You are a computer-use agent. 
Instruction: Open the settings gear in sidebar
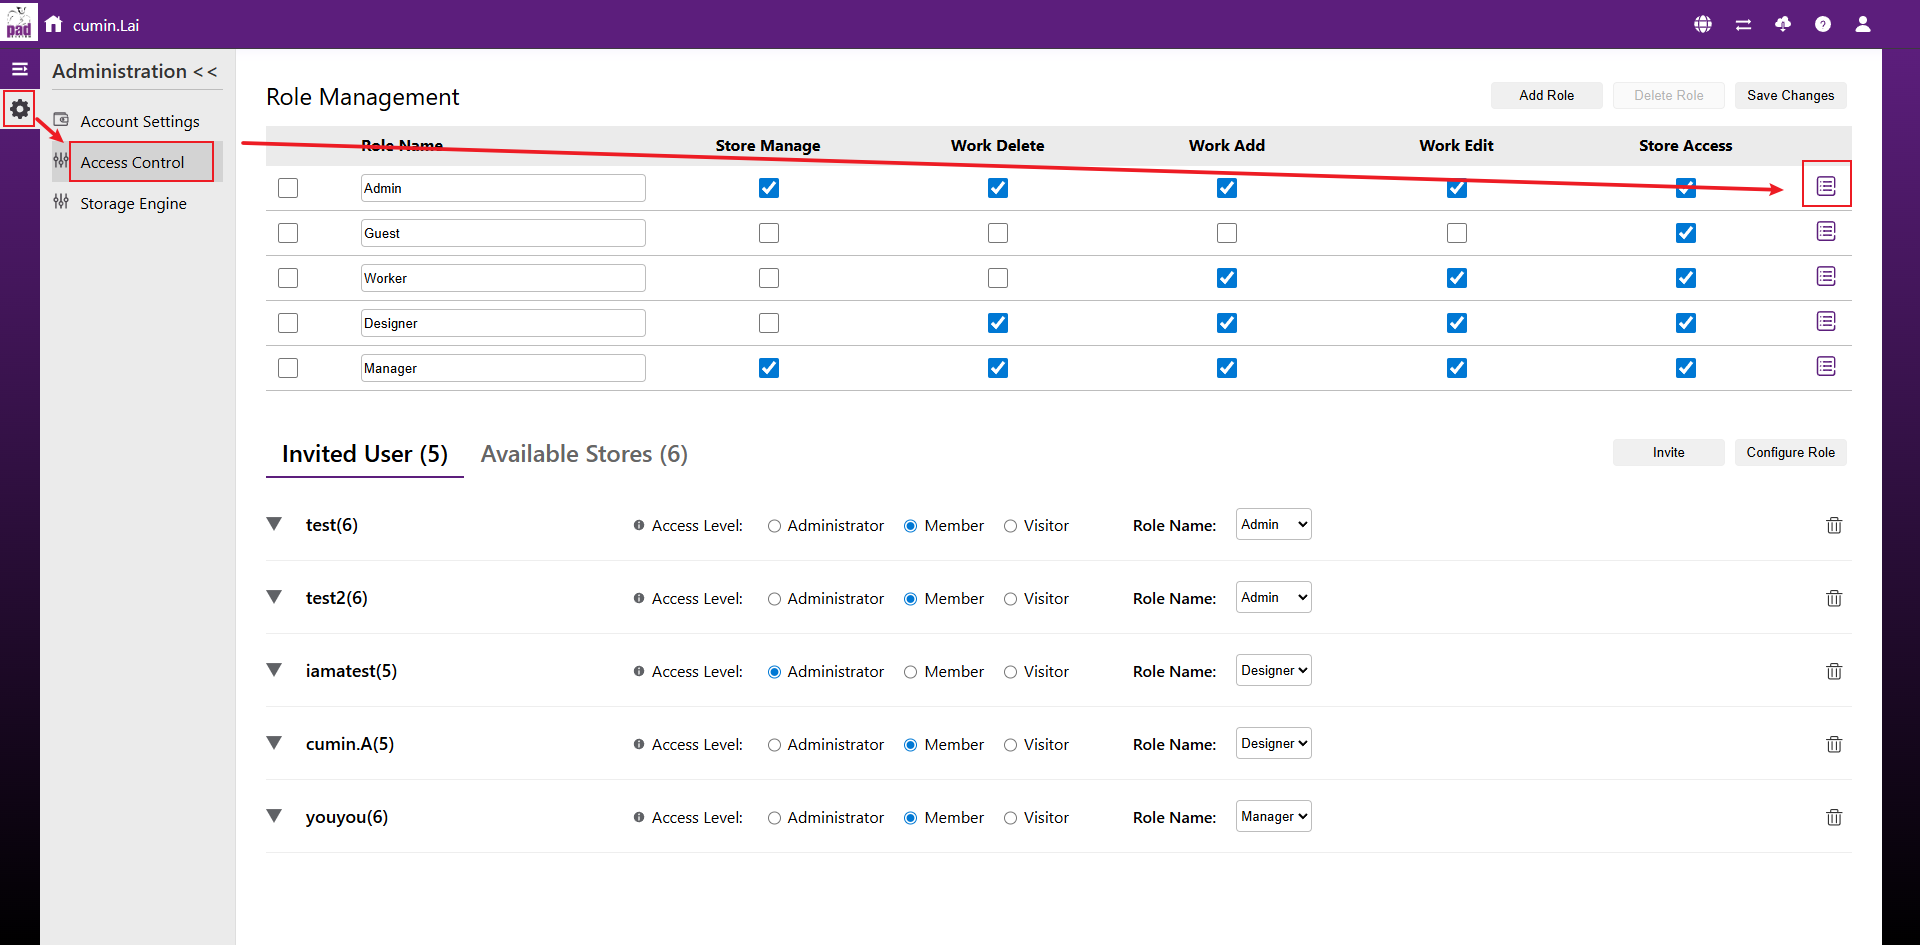point(20,108)
